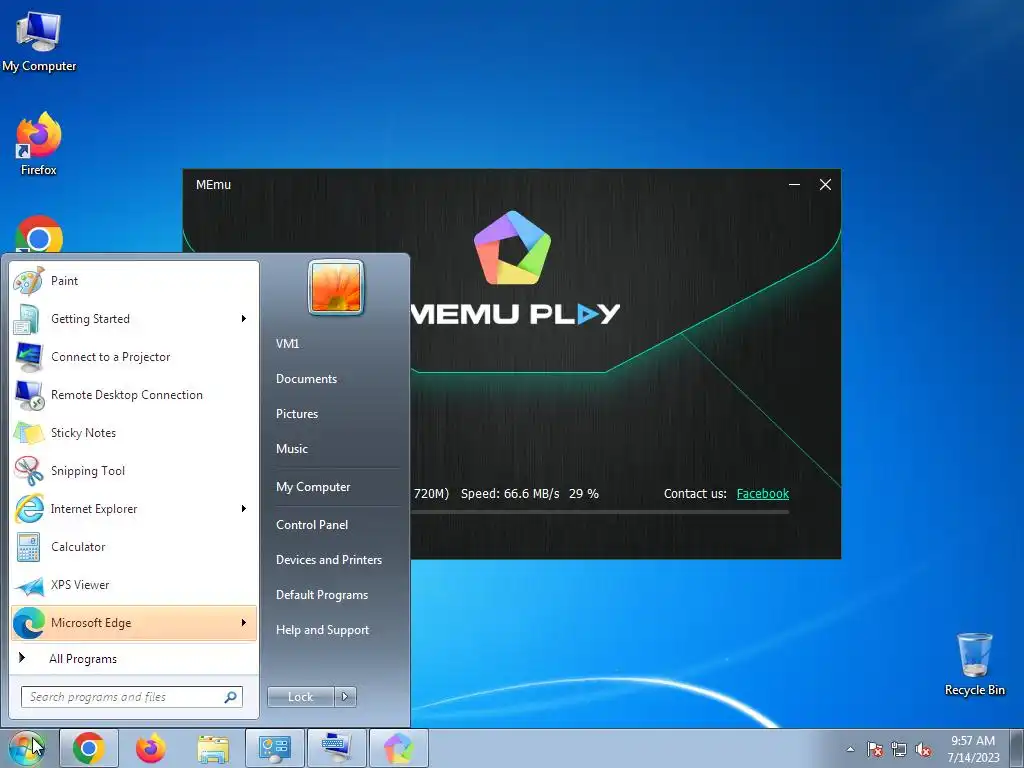Open the Recycle Bin
The width and height of the screenshot is (1024, 768).
click(974, 664)
